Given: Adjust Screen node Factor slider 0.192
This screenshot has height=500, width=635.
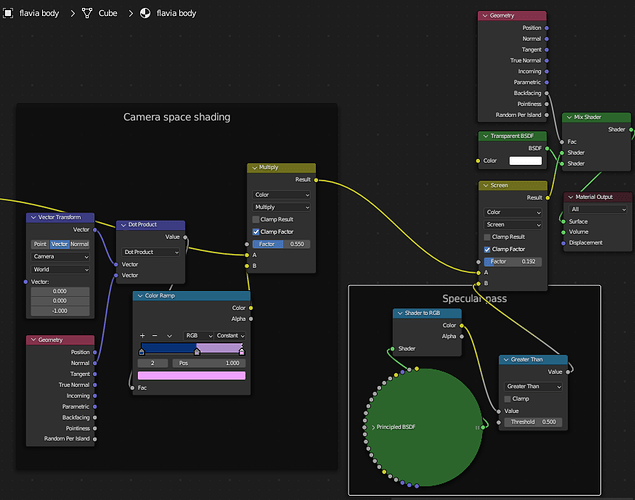Looking at the screenshot, I should pyautogui.click(x=513, y=262).
